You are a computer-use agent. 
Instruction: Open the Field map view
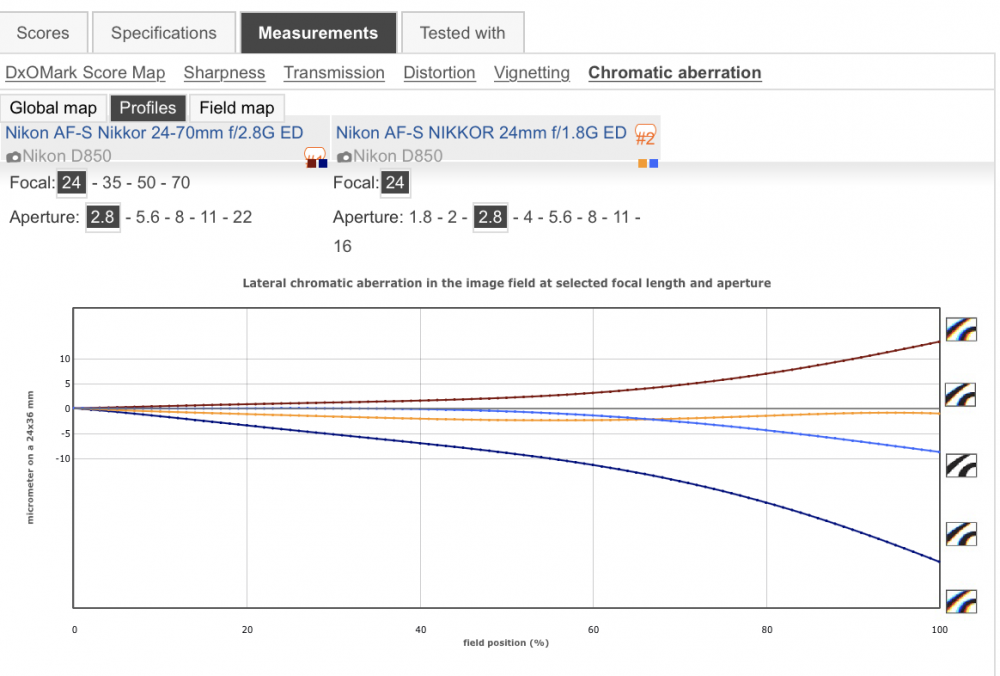(x=237, y=108)
